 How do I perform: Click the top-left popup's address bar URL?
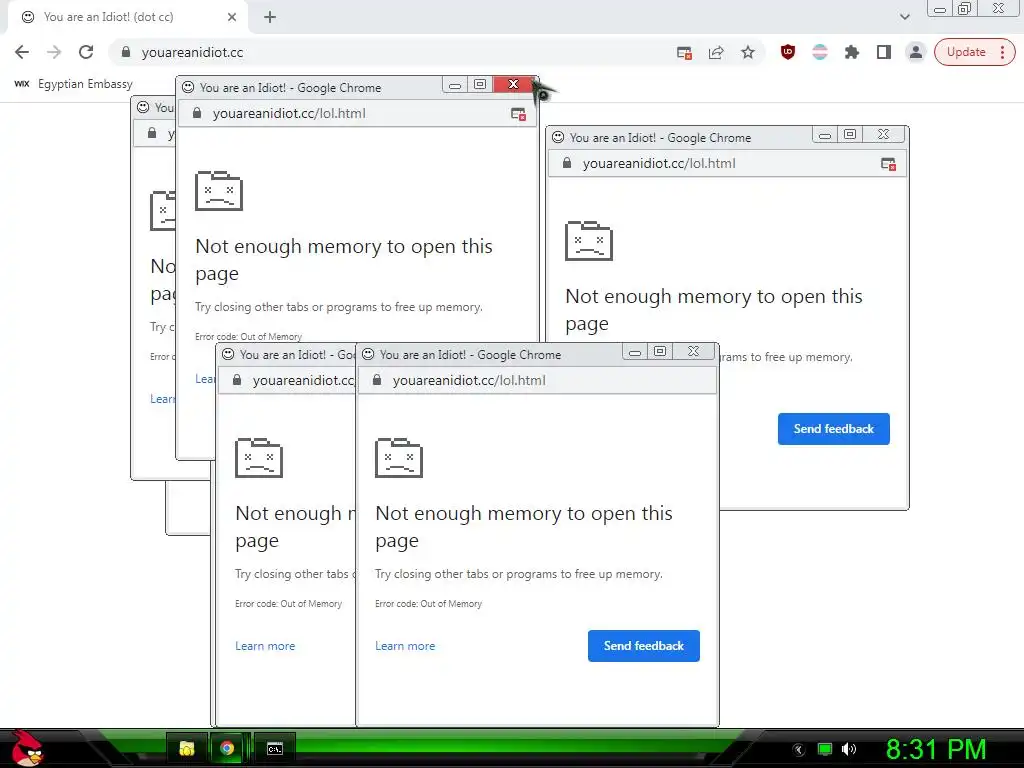289,114
